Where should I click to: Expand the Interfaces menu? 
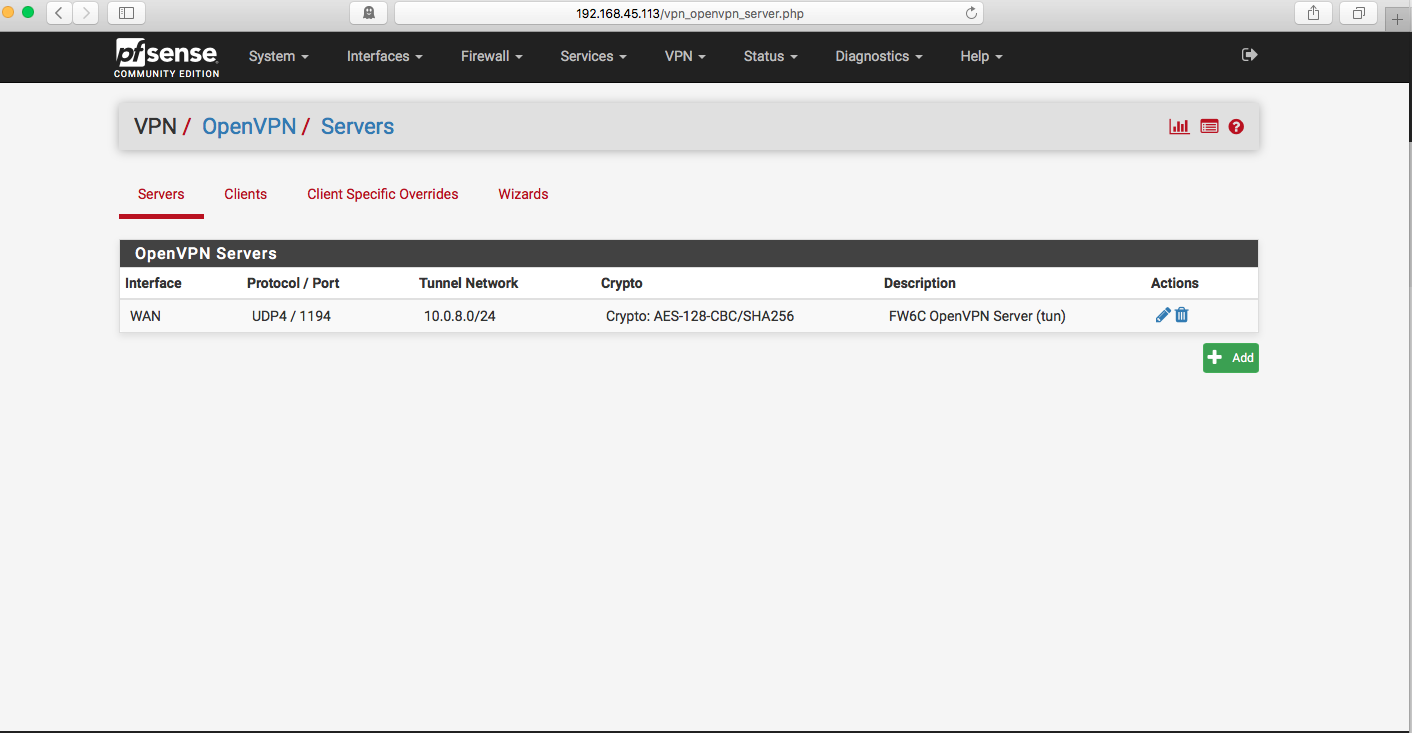pos(385,56)
